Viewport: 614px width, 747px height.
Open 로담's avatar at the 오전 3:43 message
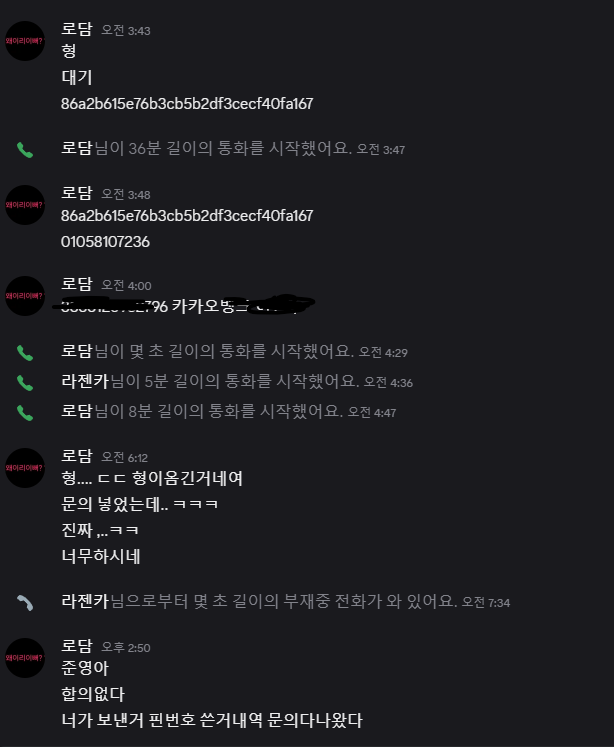tap(25, 41)
